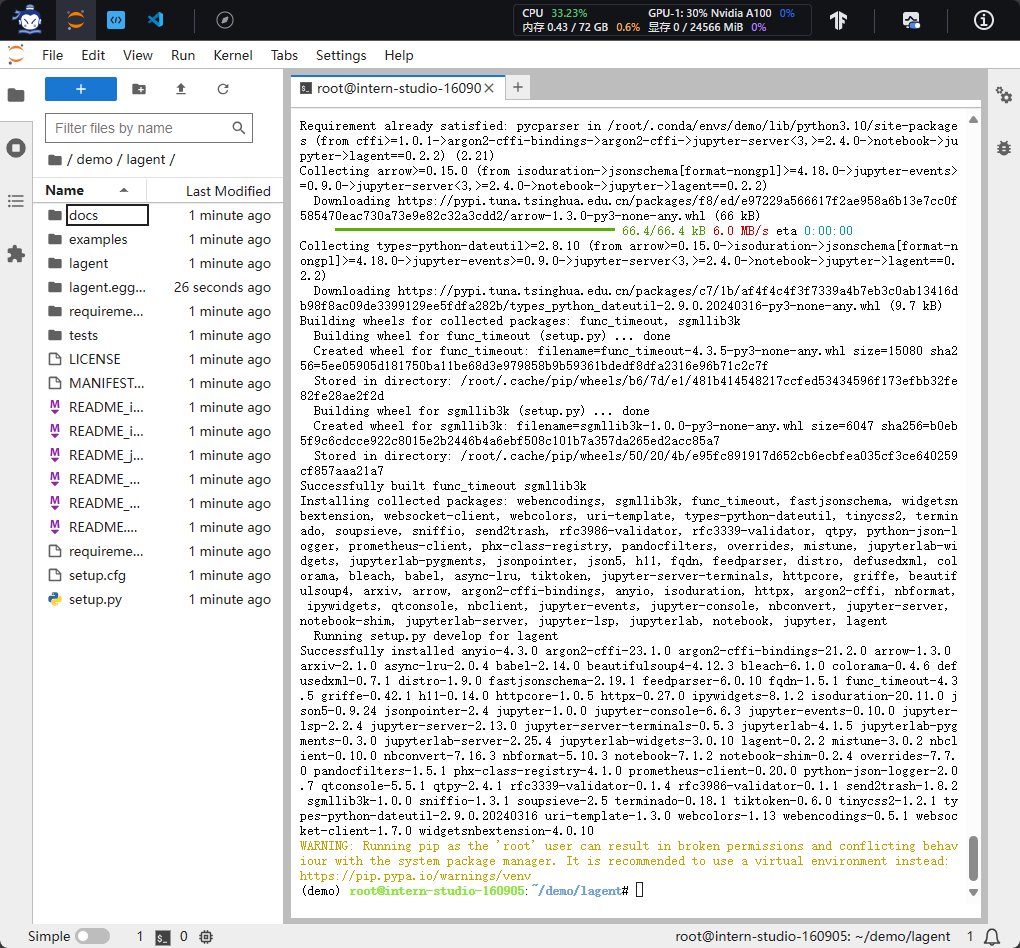This screenshot has width=1020, height=948.
Task: Refresh the file browser list
Action: click(x=223, y=89)
